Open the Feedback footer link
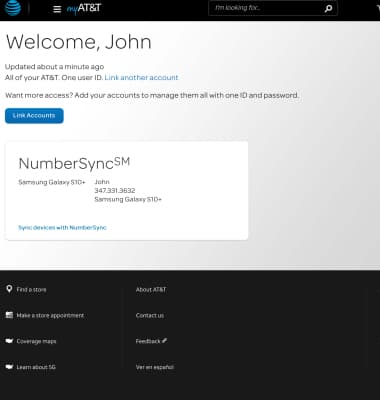The width and height of the screenshot is (380, 400). [x=148, y=341]
